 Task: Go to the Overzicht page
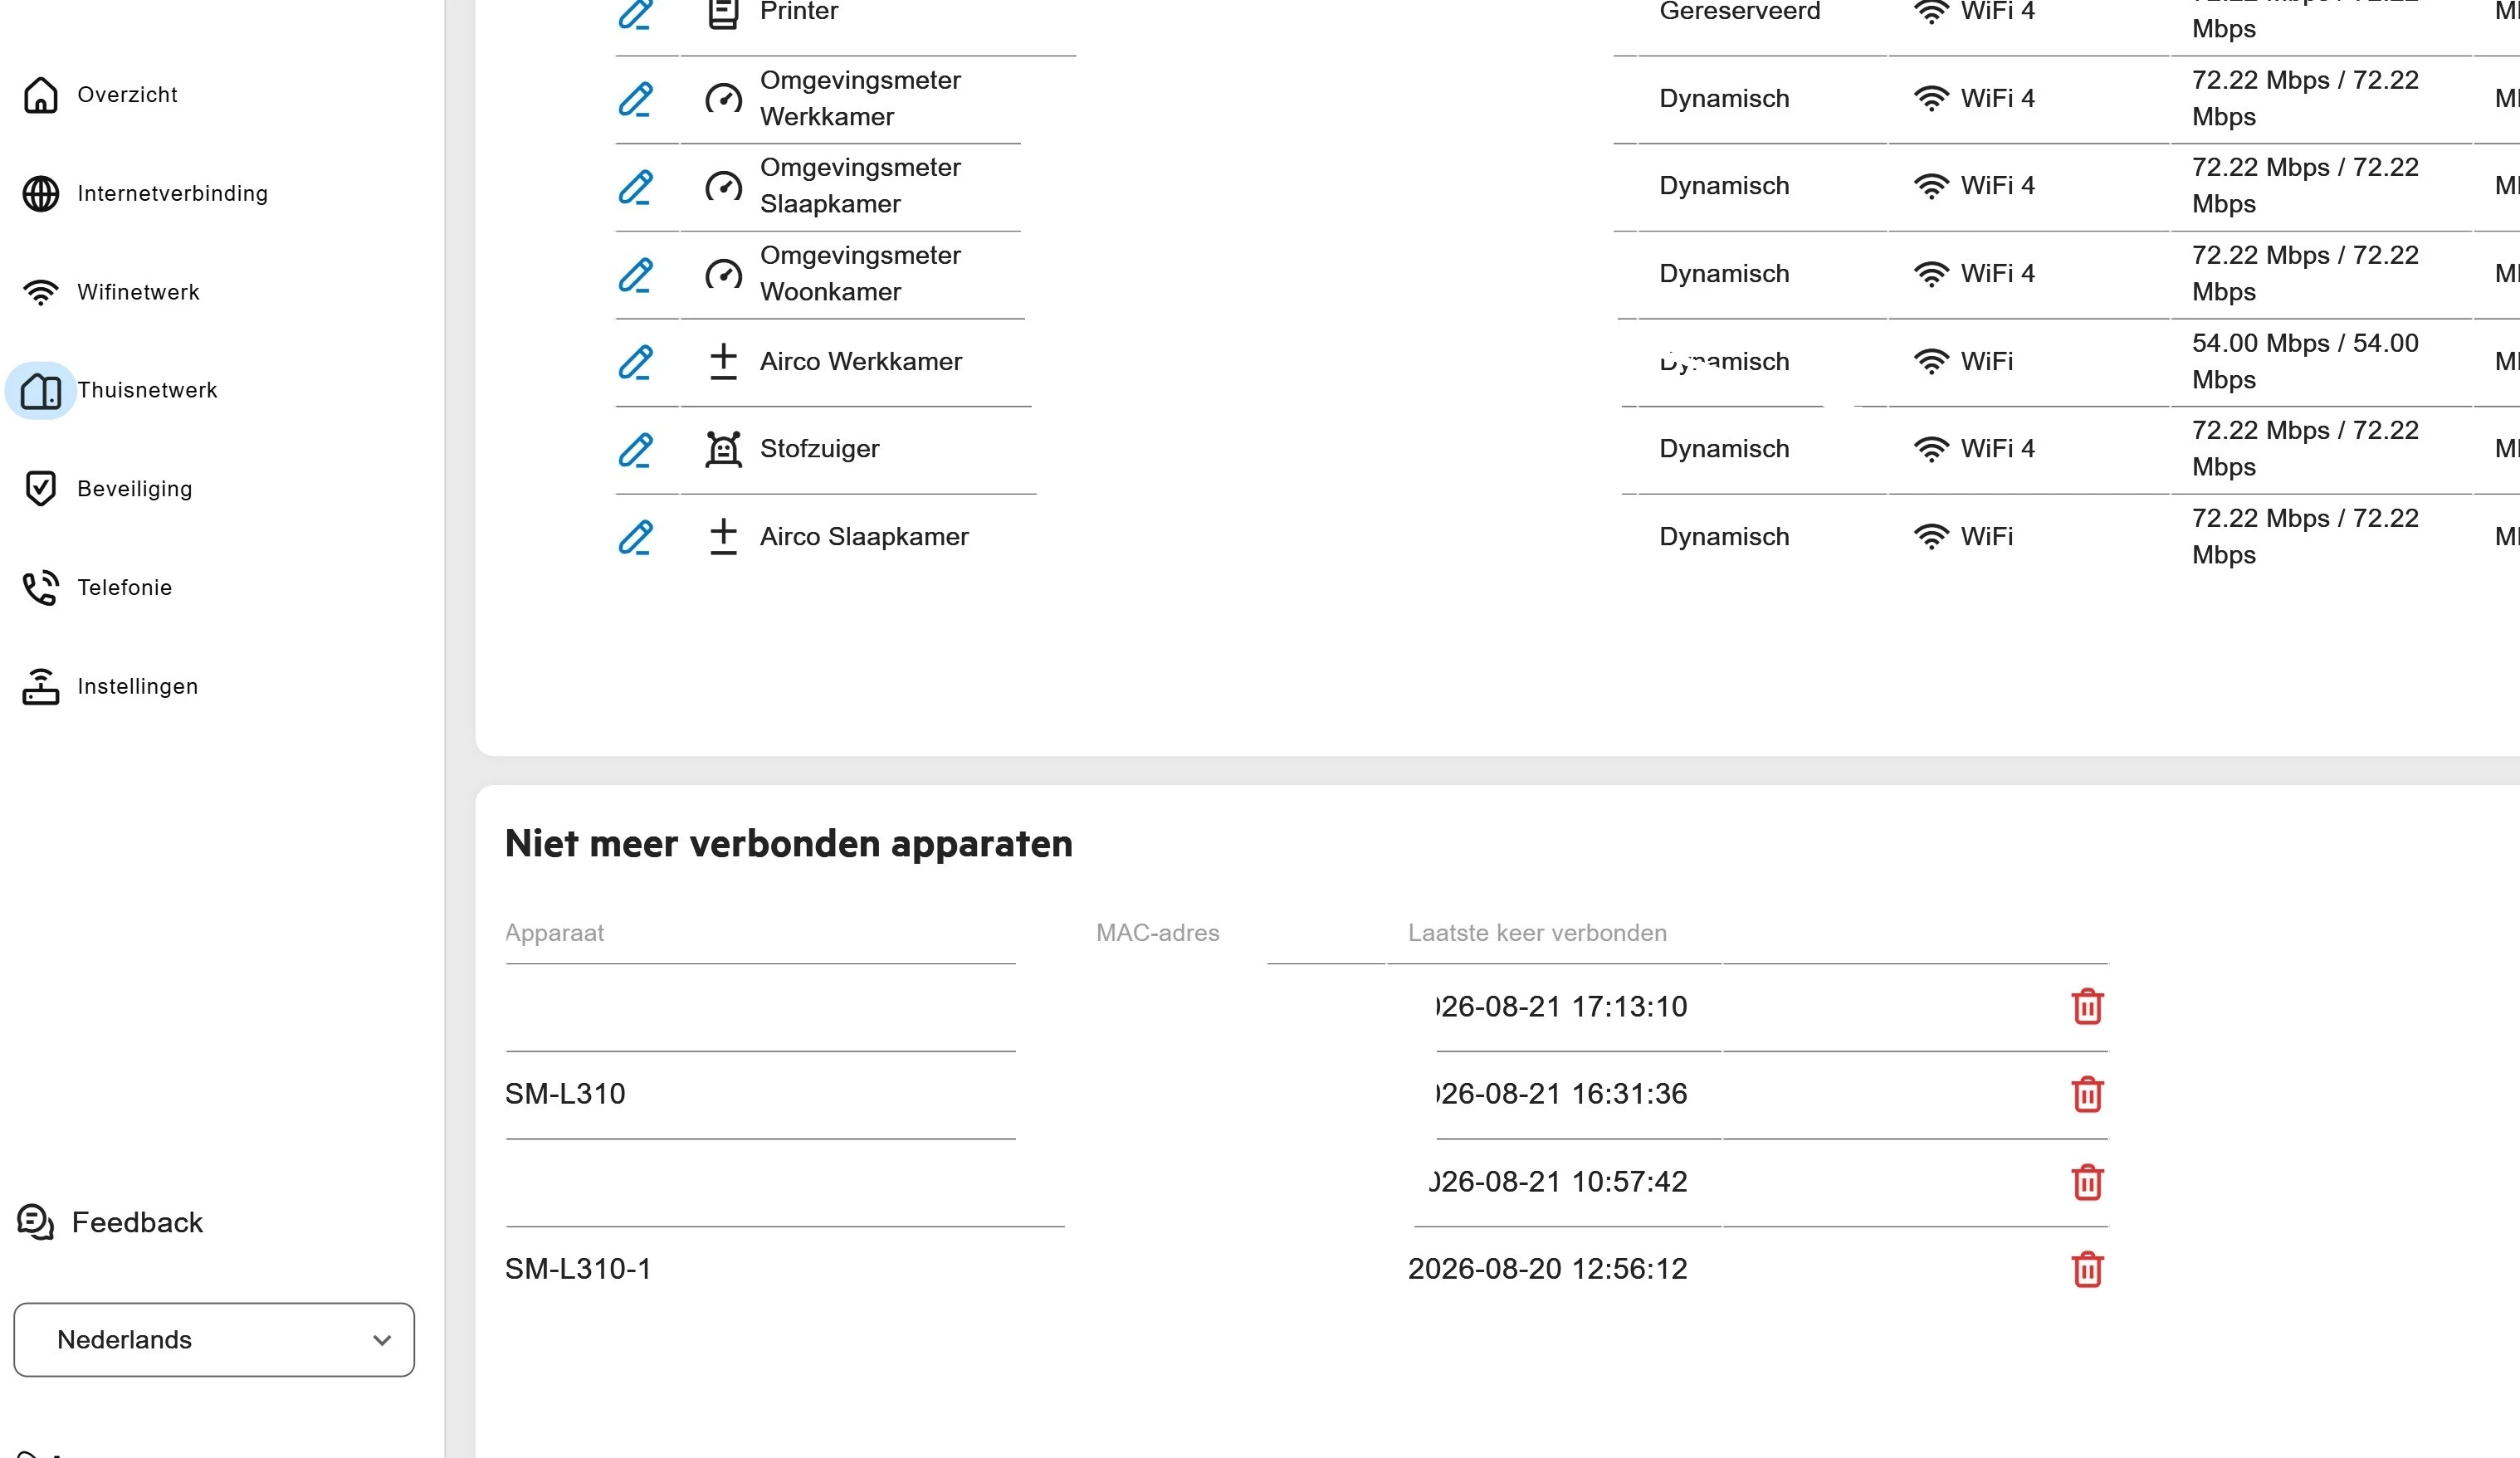tap(127, 95)
